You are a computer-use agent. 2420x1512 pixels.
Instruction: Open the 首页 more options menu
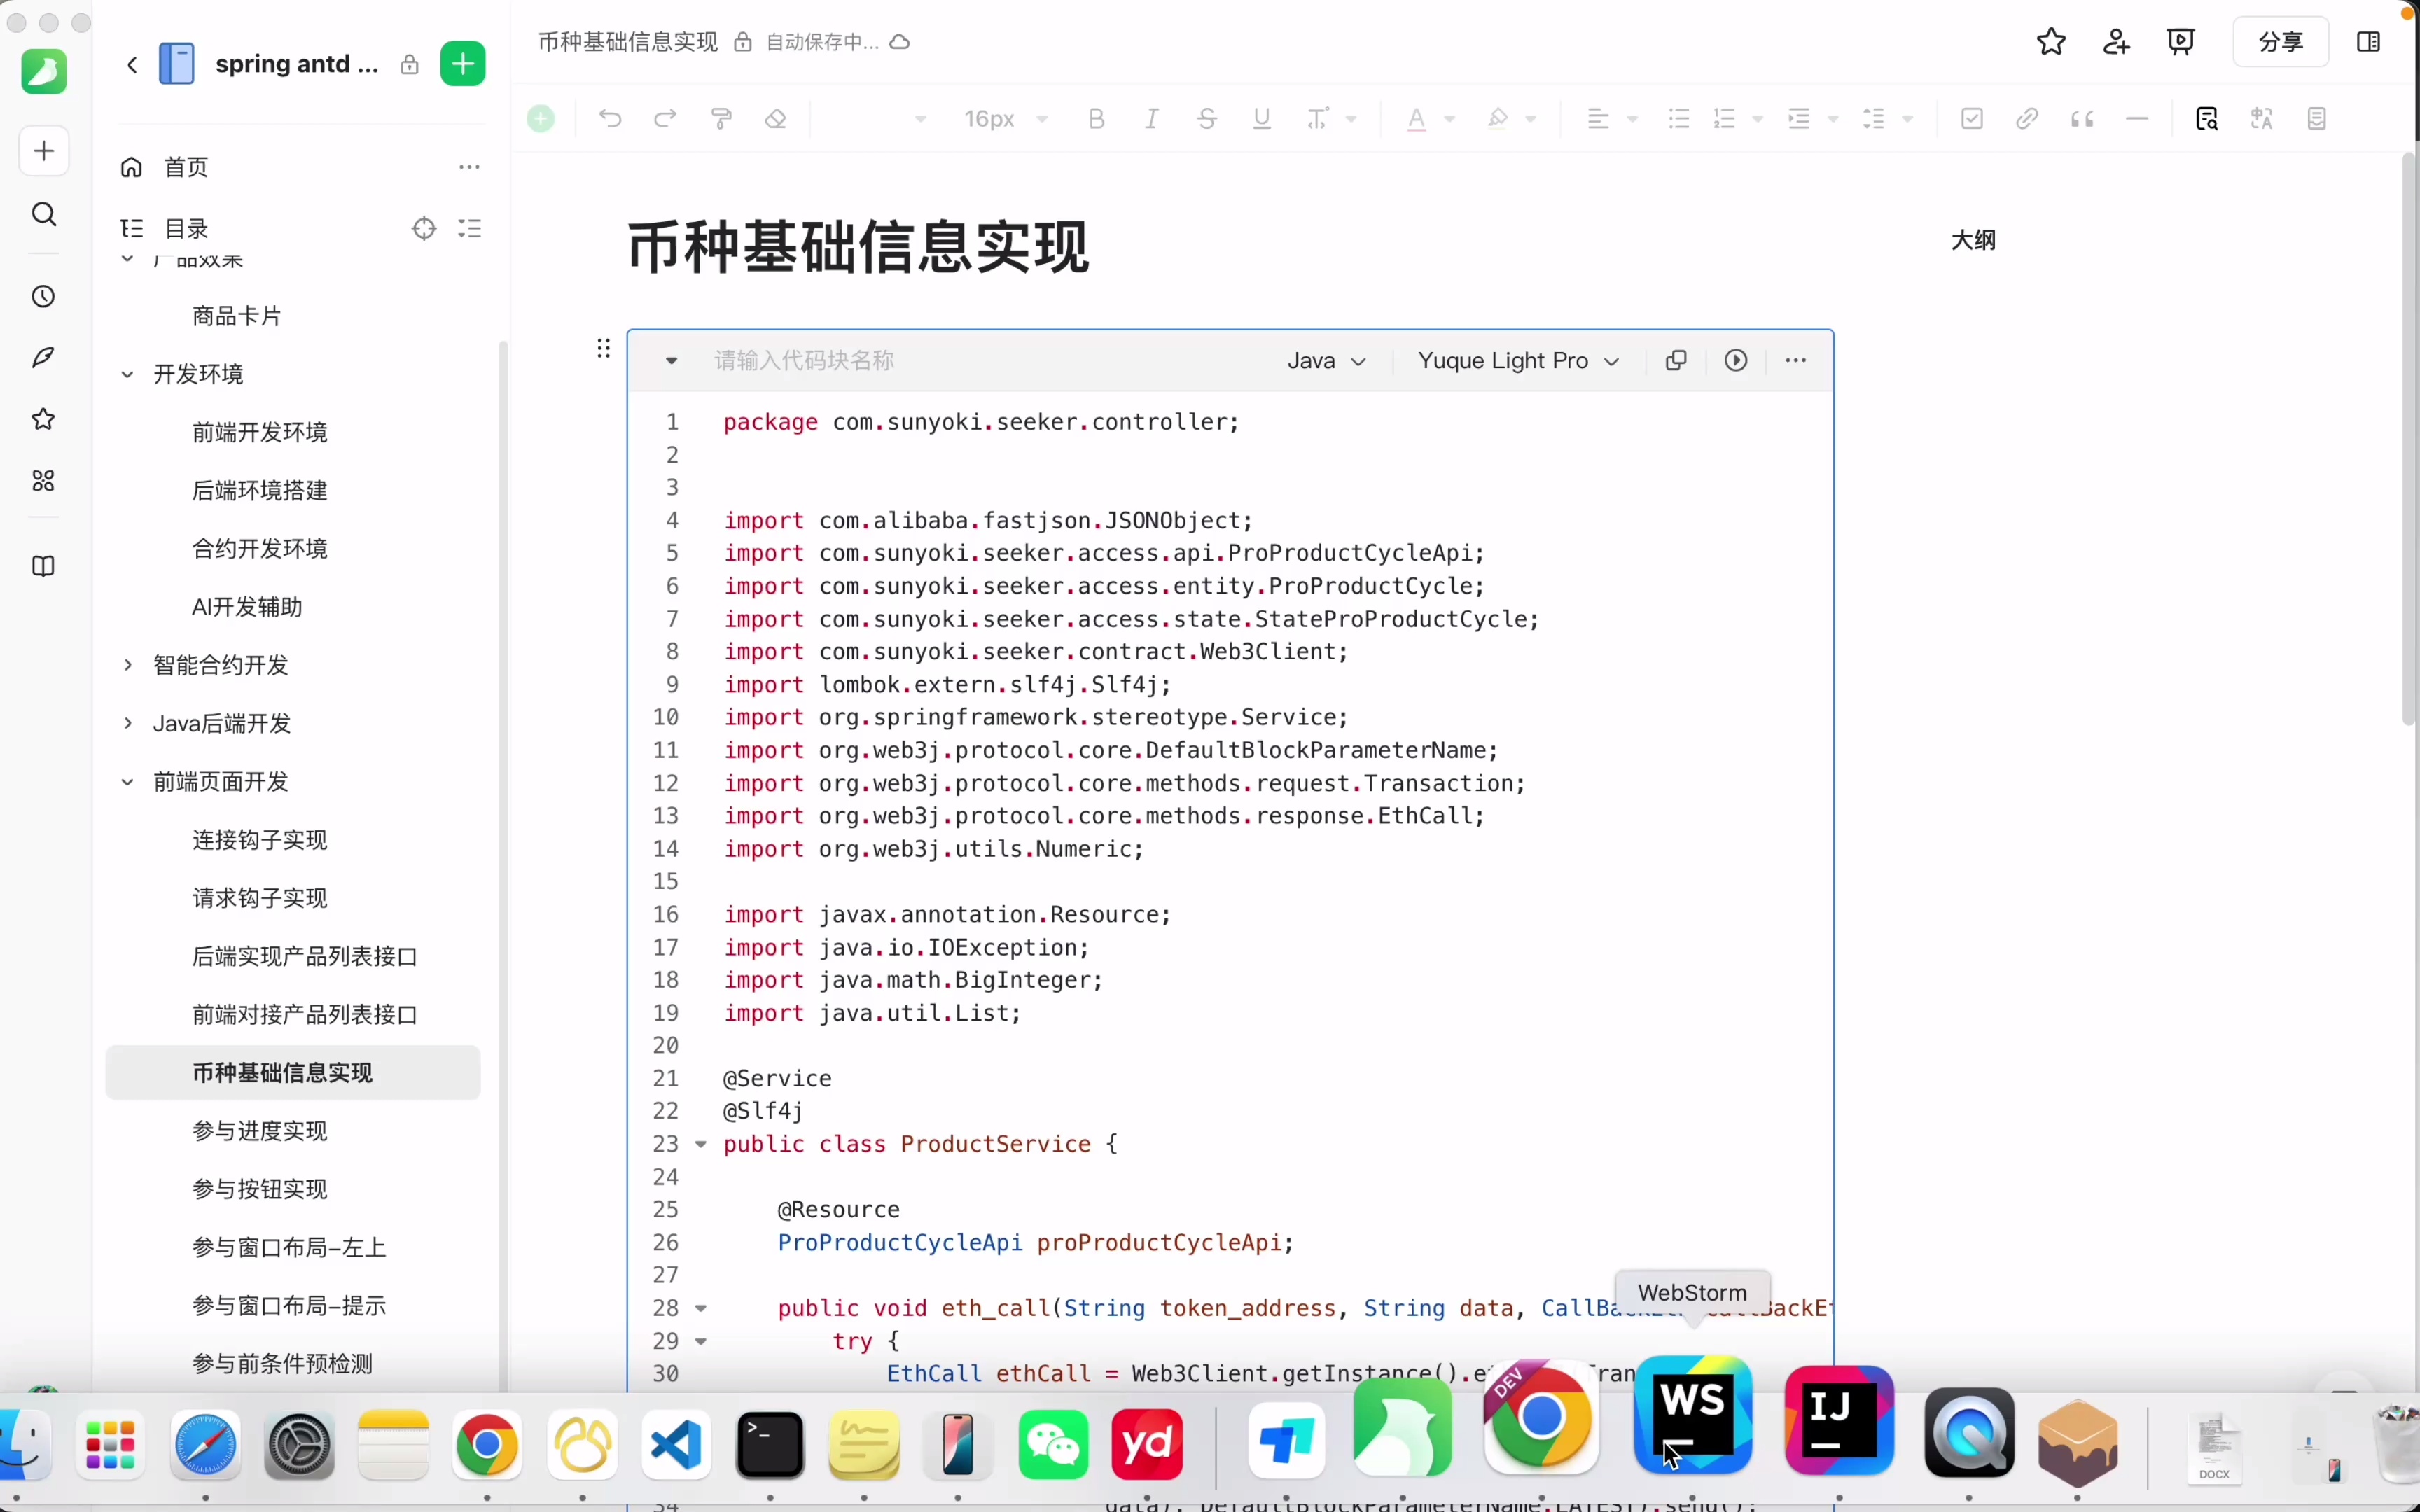pyautogui.click(x=469, y=167)
